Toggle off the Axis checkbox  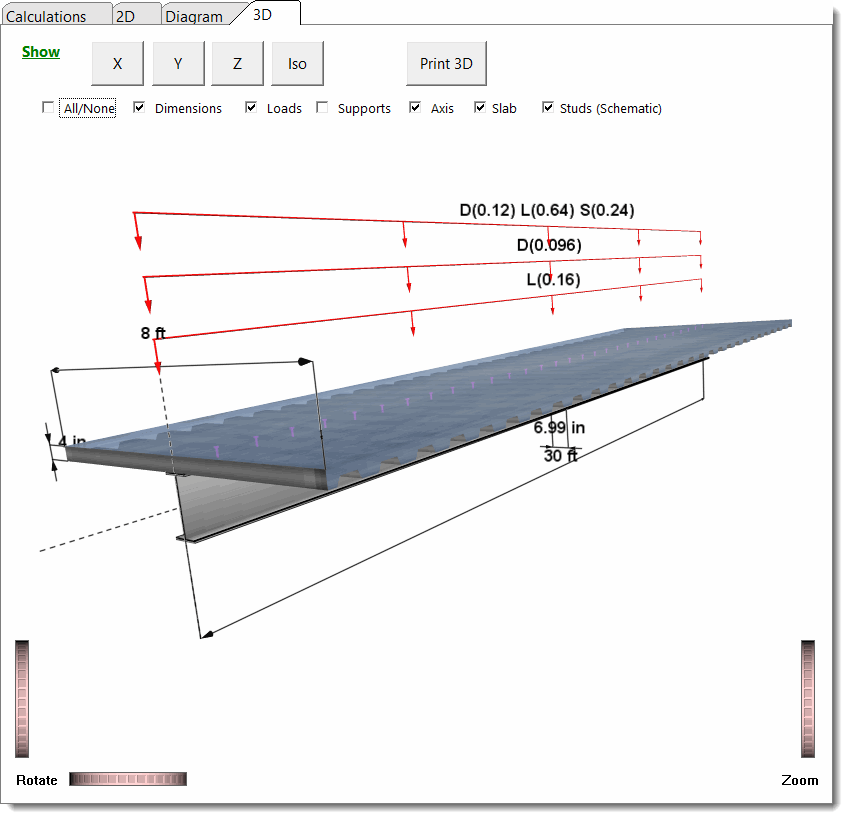tap(414, 107)
